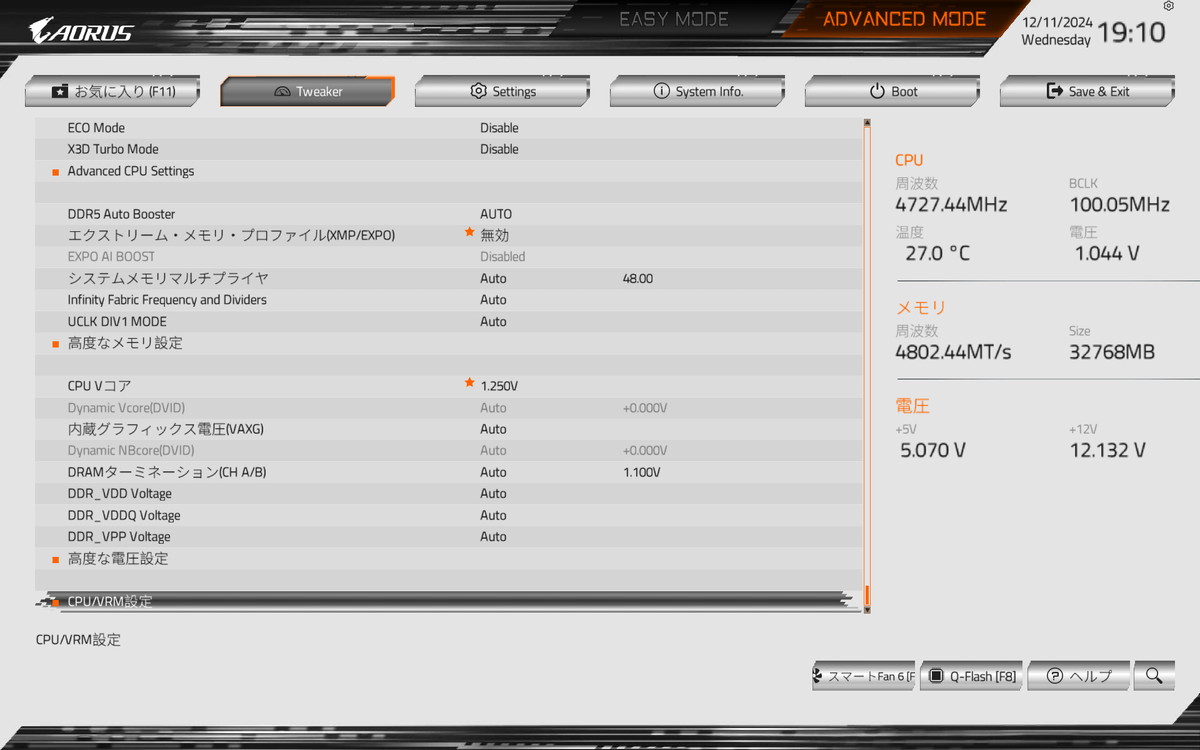The image size is (1200, 750).
Task: Change DDR5 Auto Booster AUTO value
Action: [496, 214]
